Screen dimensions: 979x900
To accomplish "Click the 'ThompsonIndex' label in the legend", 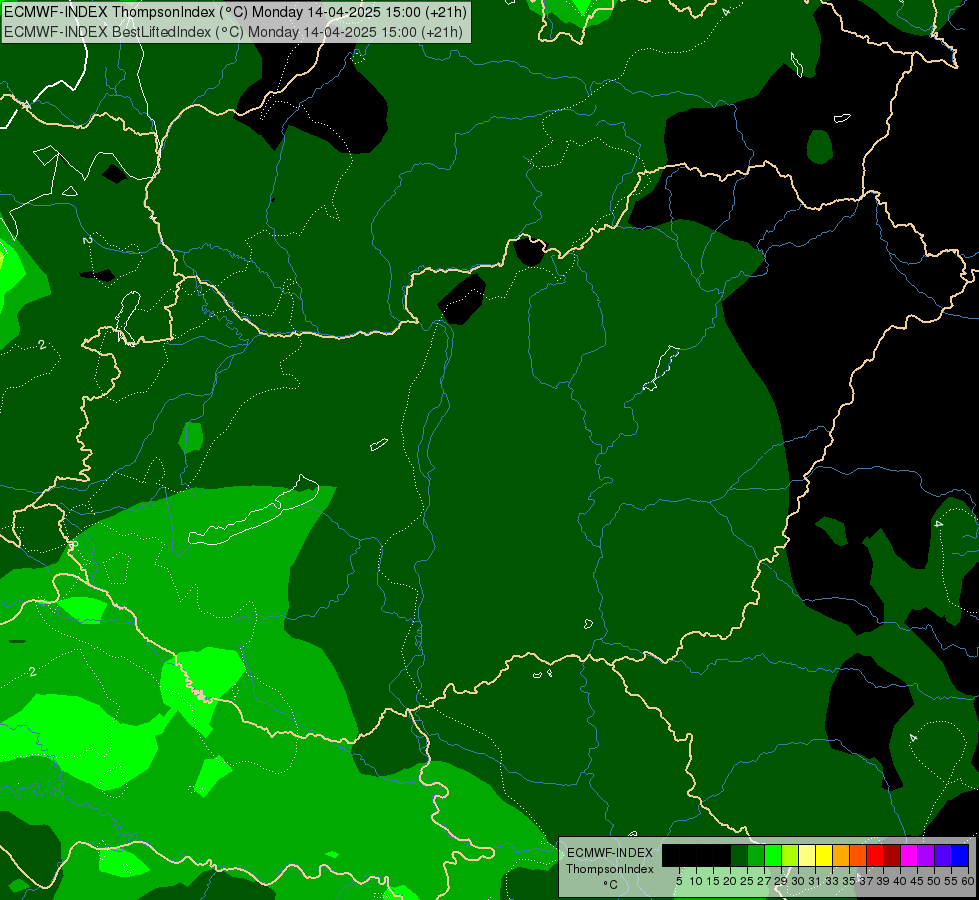I will 610,869.
